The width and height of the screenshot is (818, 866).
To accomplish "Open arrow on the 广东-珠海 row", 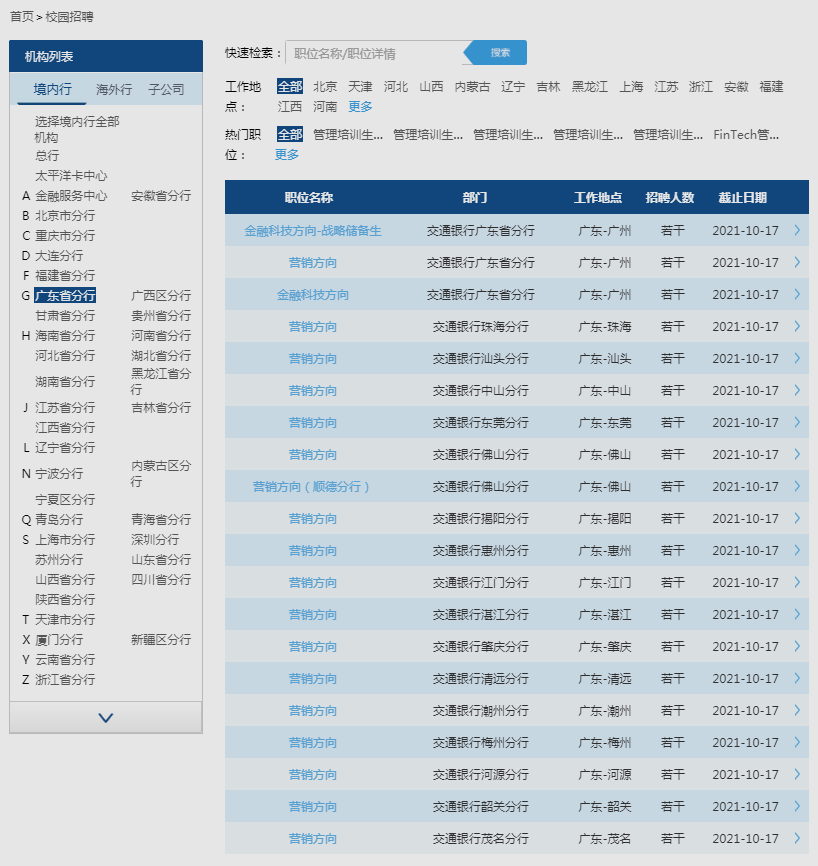I will click(797, 326).
